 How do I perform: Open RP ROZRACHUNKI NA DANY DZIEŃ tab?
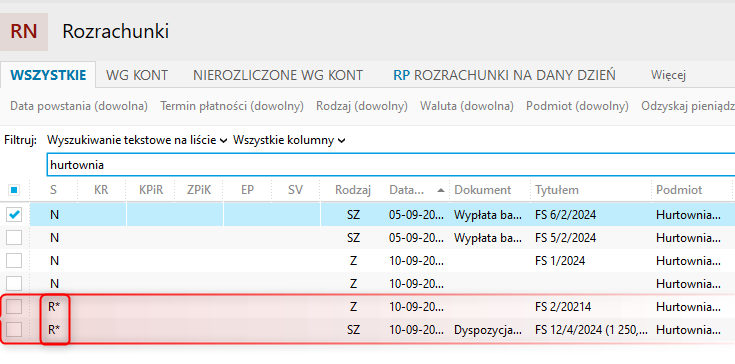point(504,75)
